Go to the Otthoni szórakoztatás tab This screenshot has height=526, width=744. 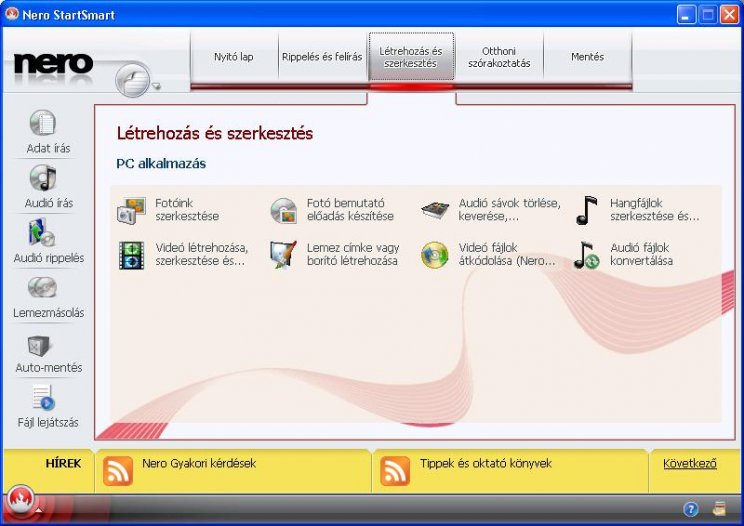(499, 57)
